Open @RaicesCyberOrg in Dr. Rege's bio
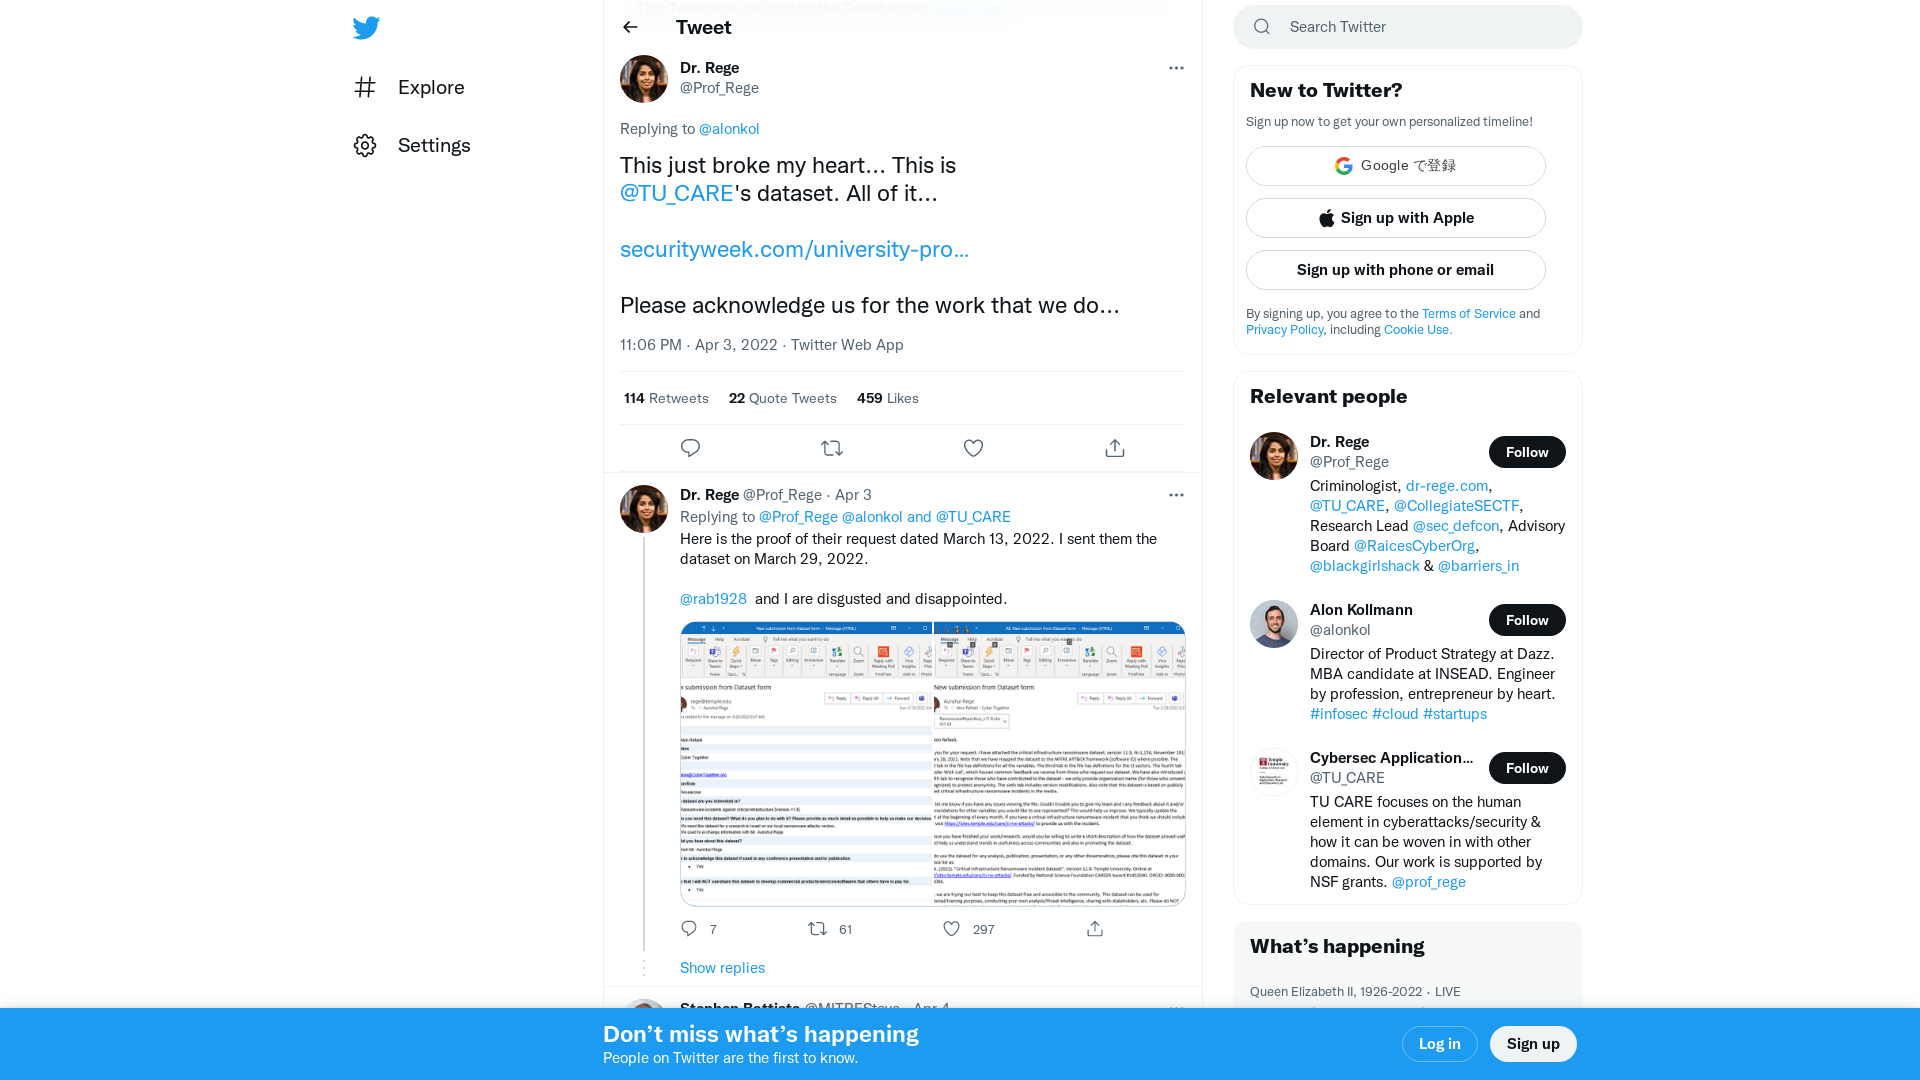The image size is (1920, 1080). [x=1414, y=546]
